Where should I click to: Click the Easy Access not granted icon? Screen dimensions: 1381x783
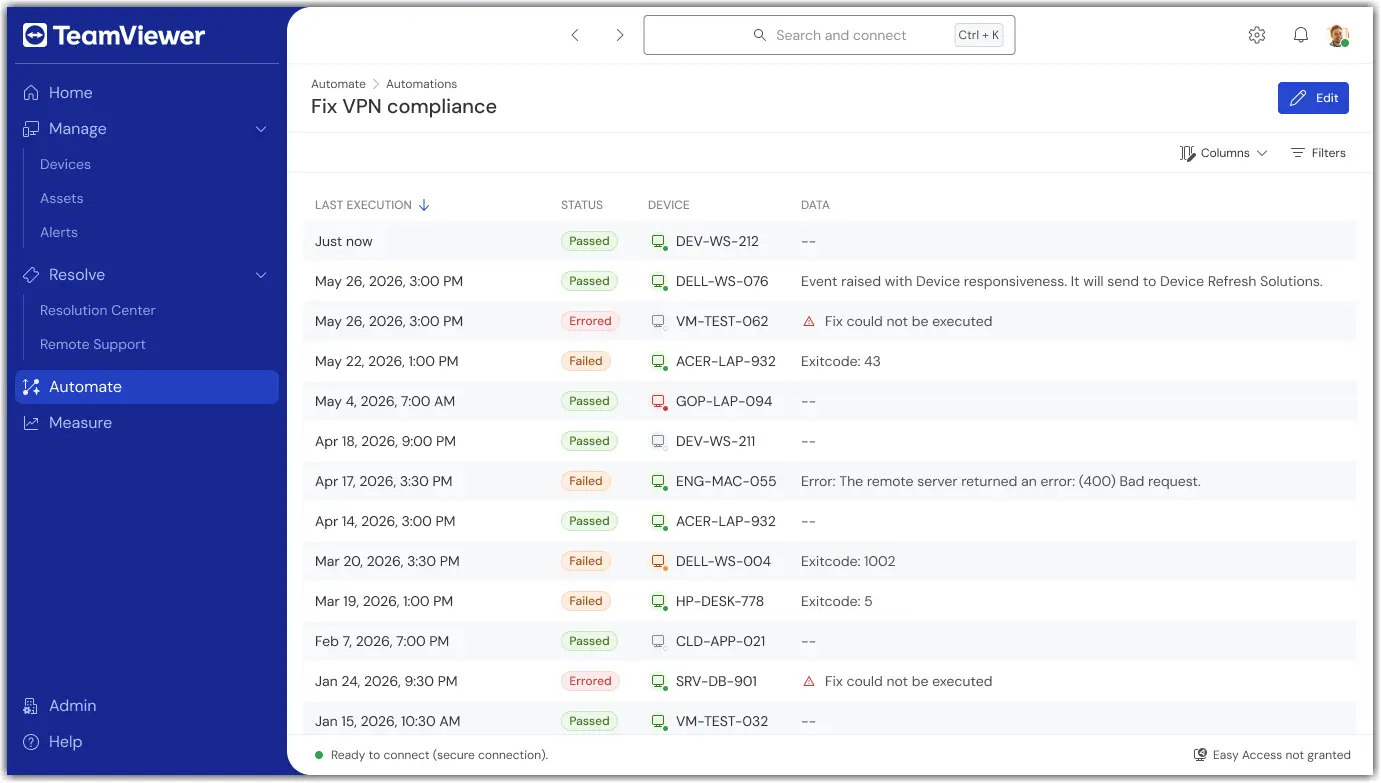[1200, 755]
